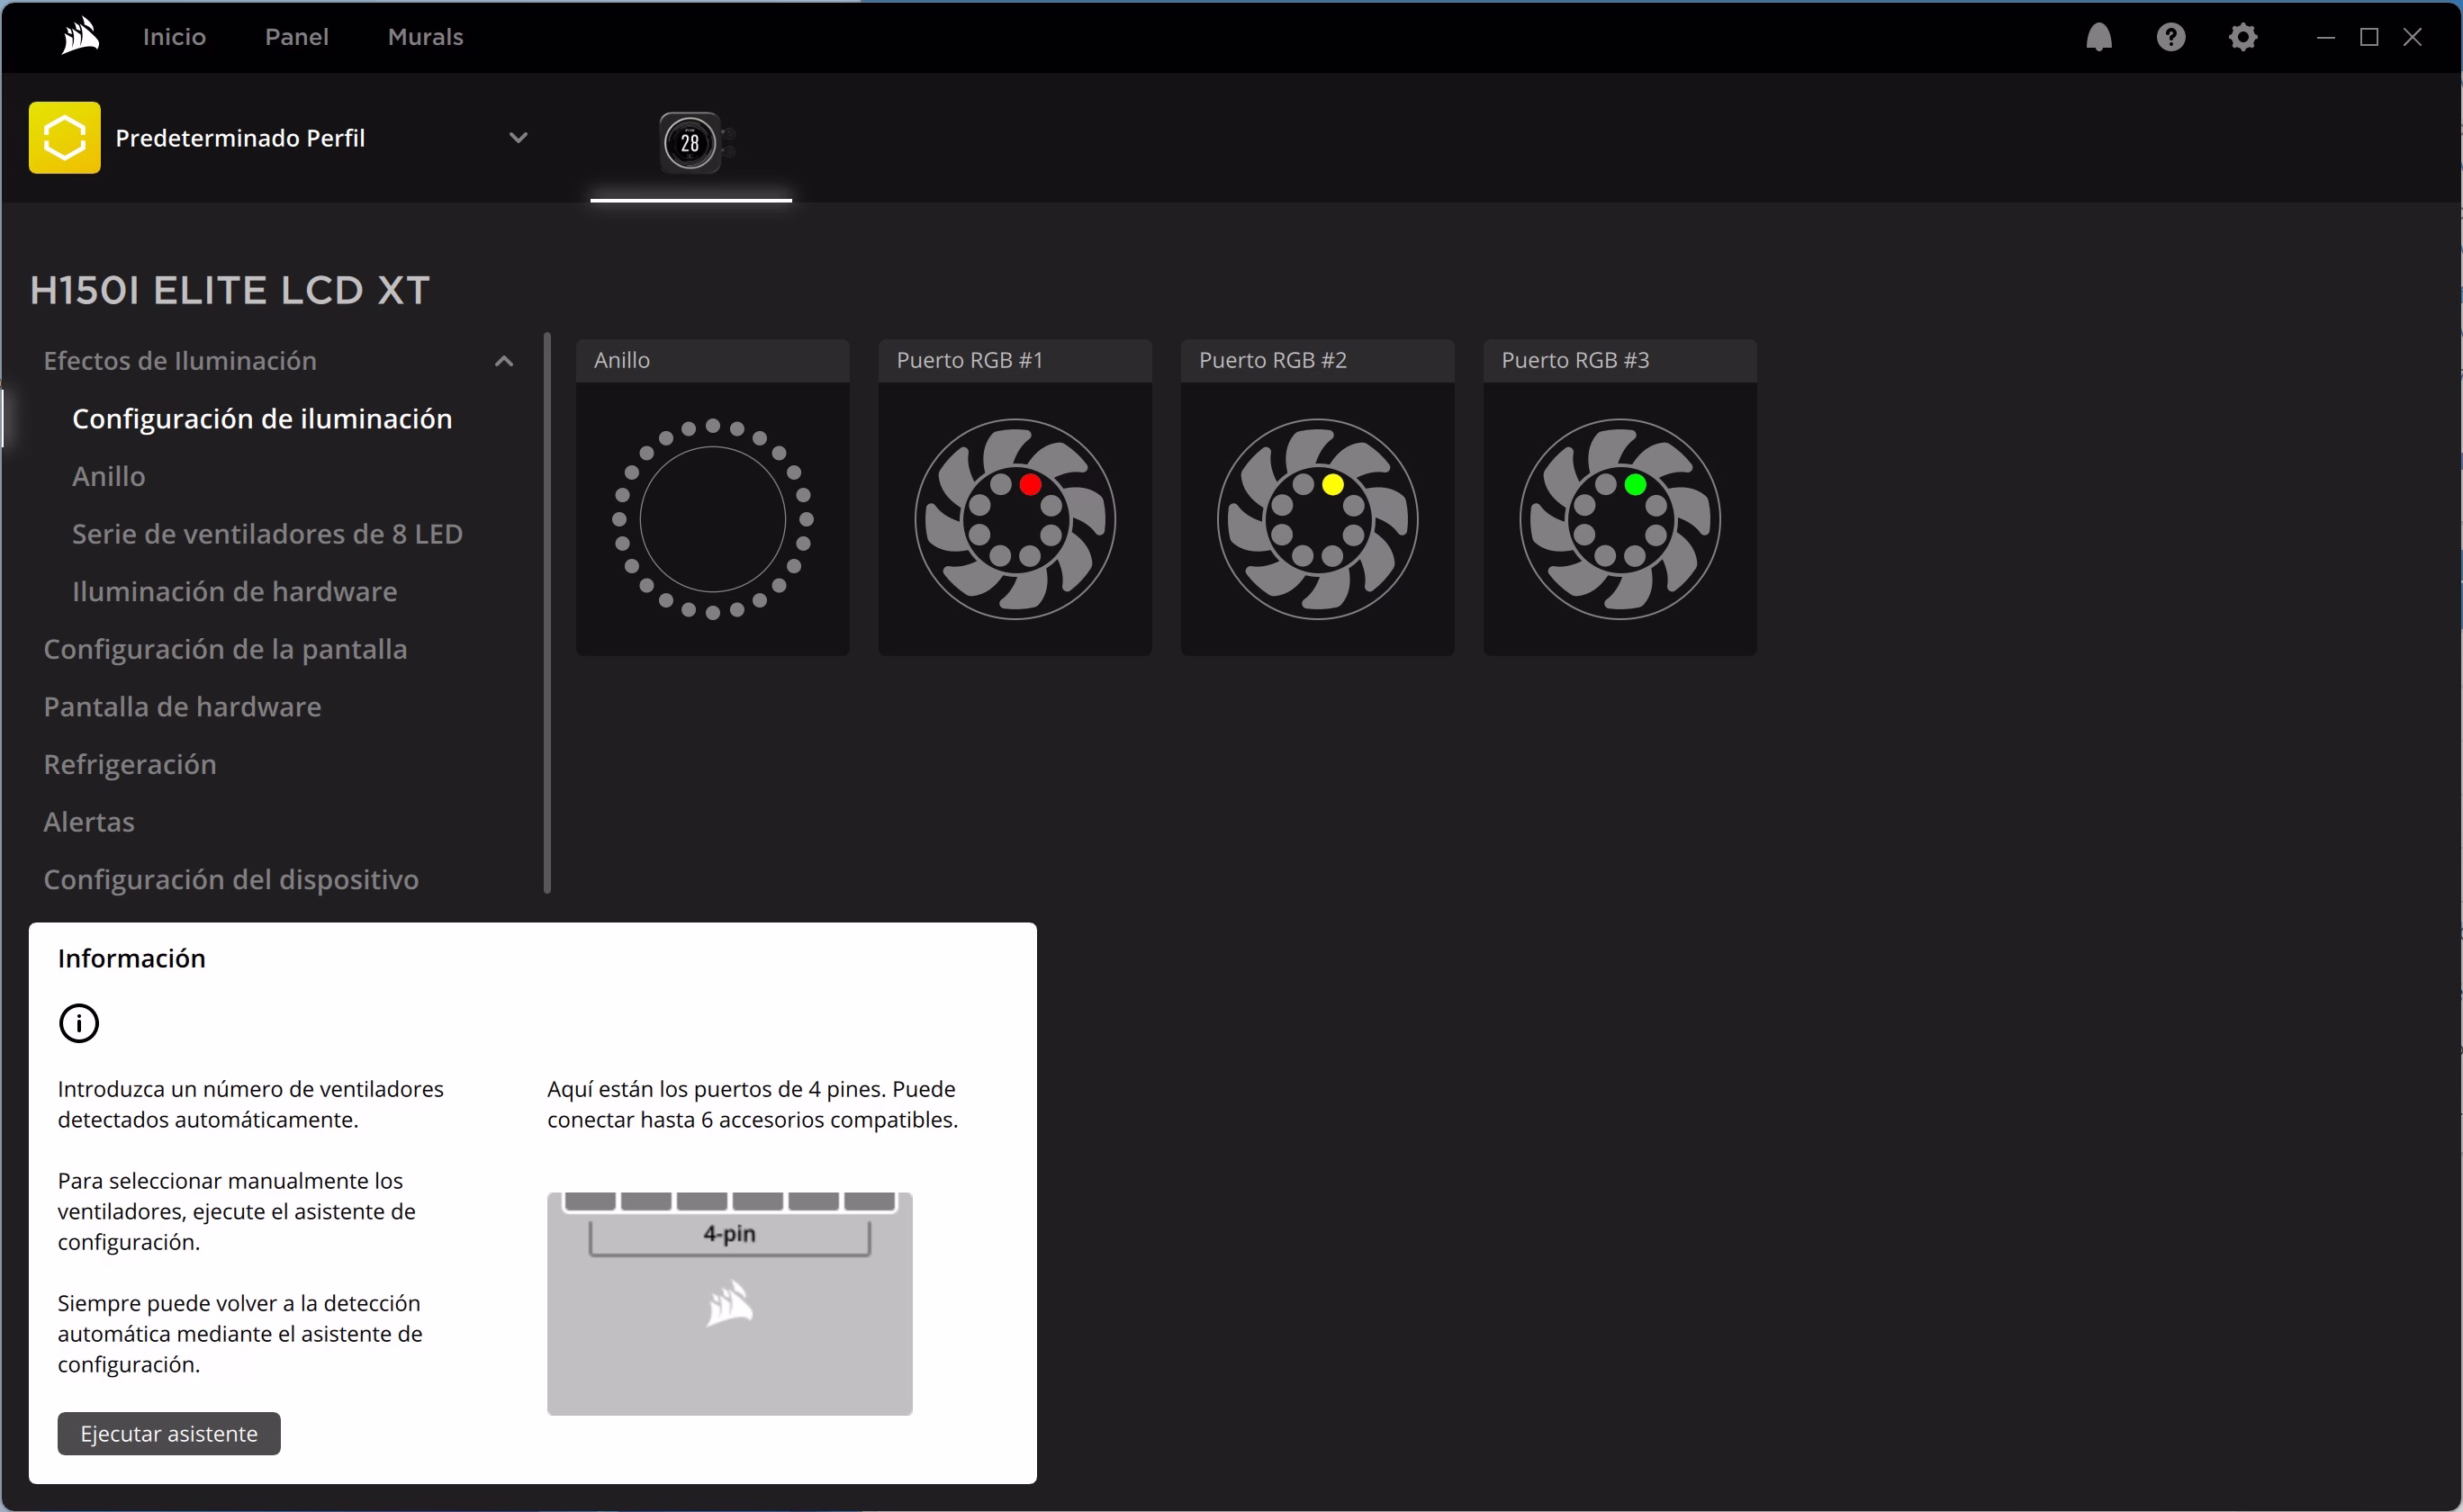Screen dimensions: 2463x1512
Task: Click the Anillo LED ring graphic
Action: [x=712, y=519]
